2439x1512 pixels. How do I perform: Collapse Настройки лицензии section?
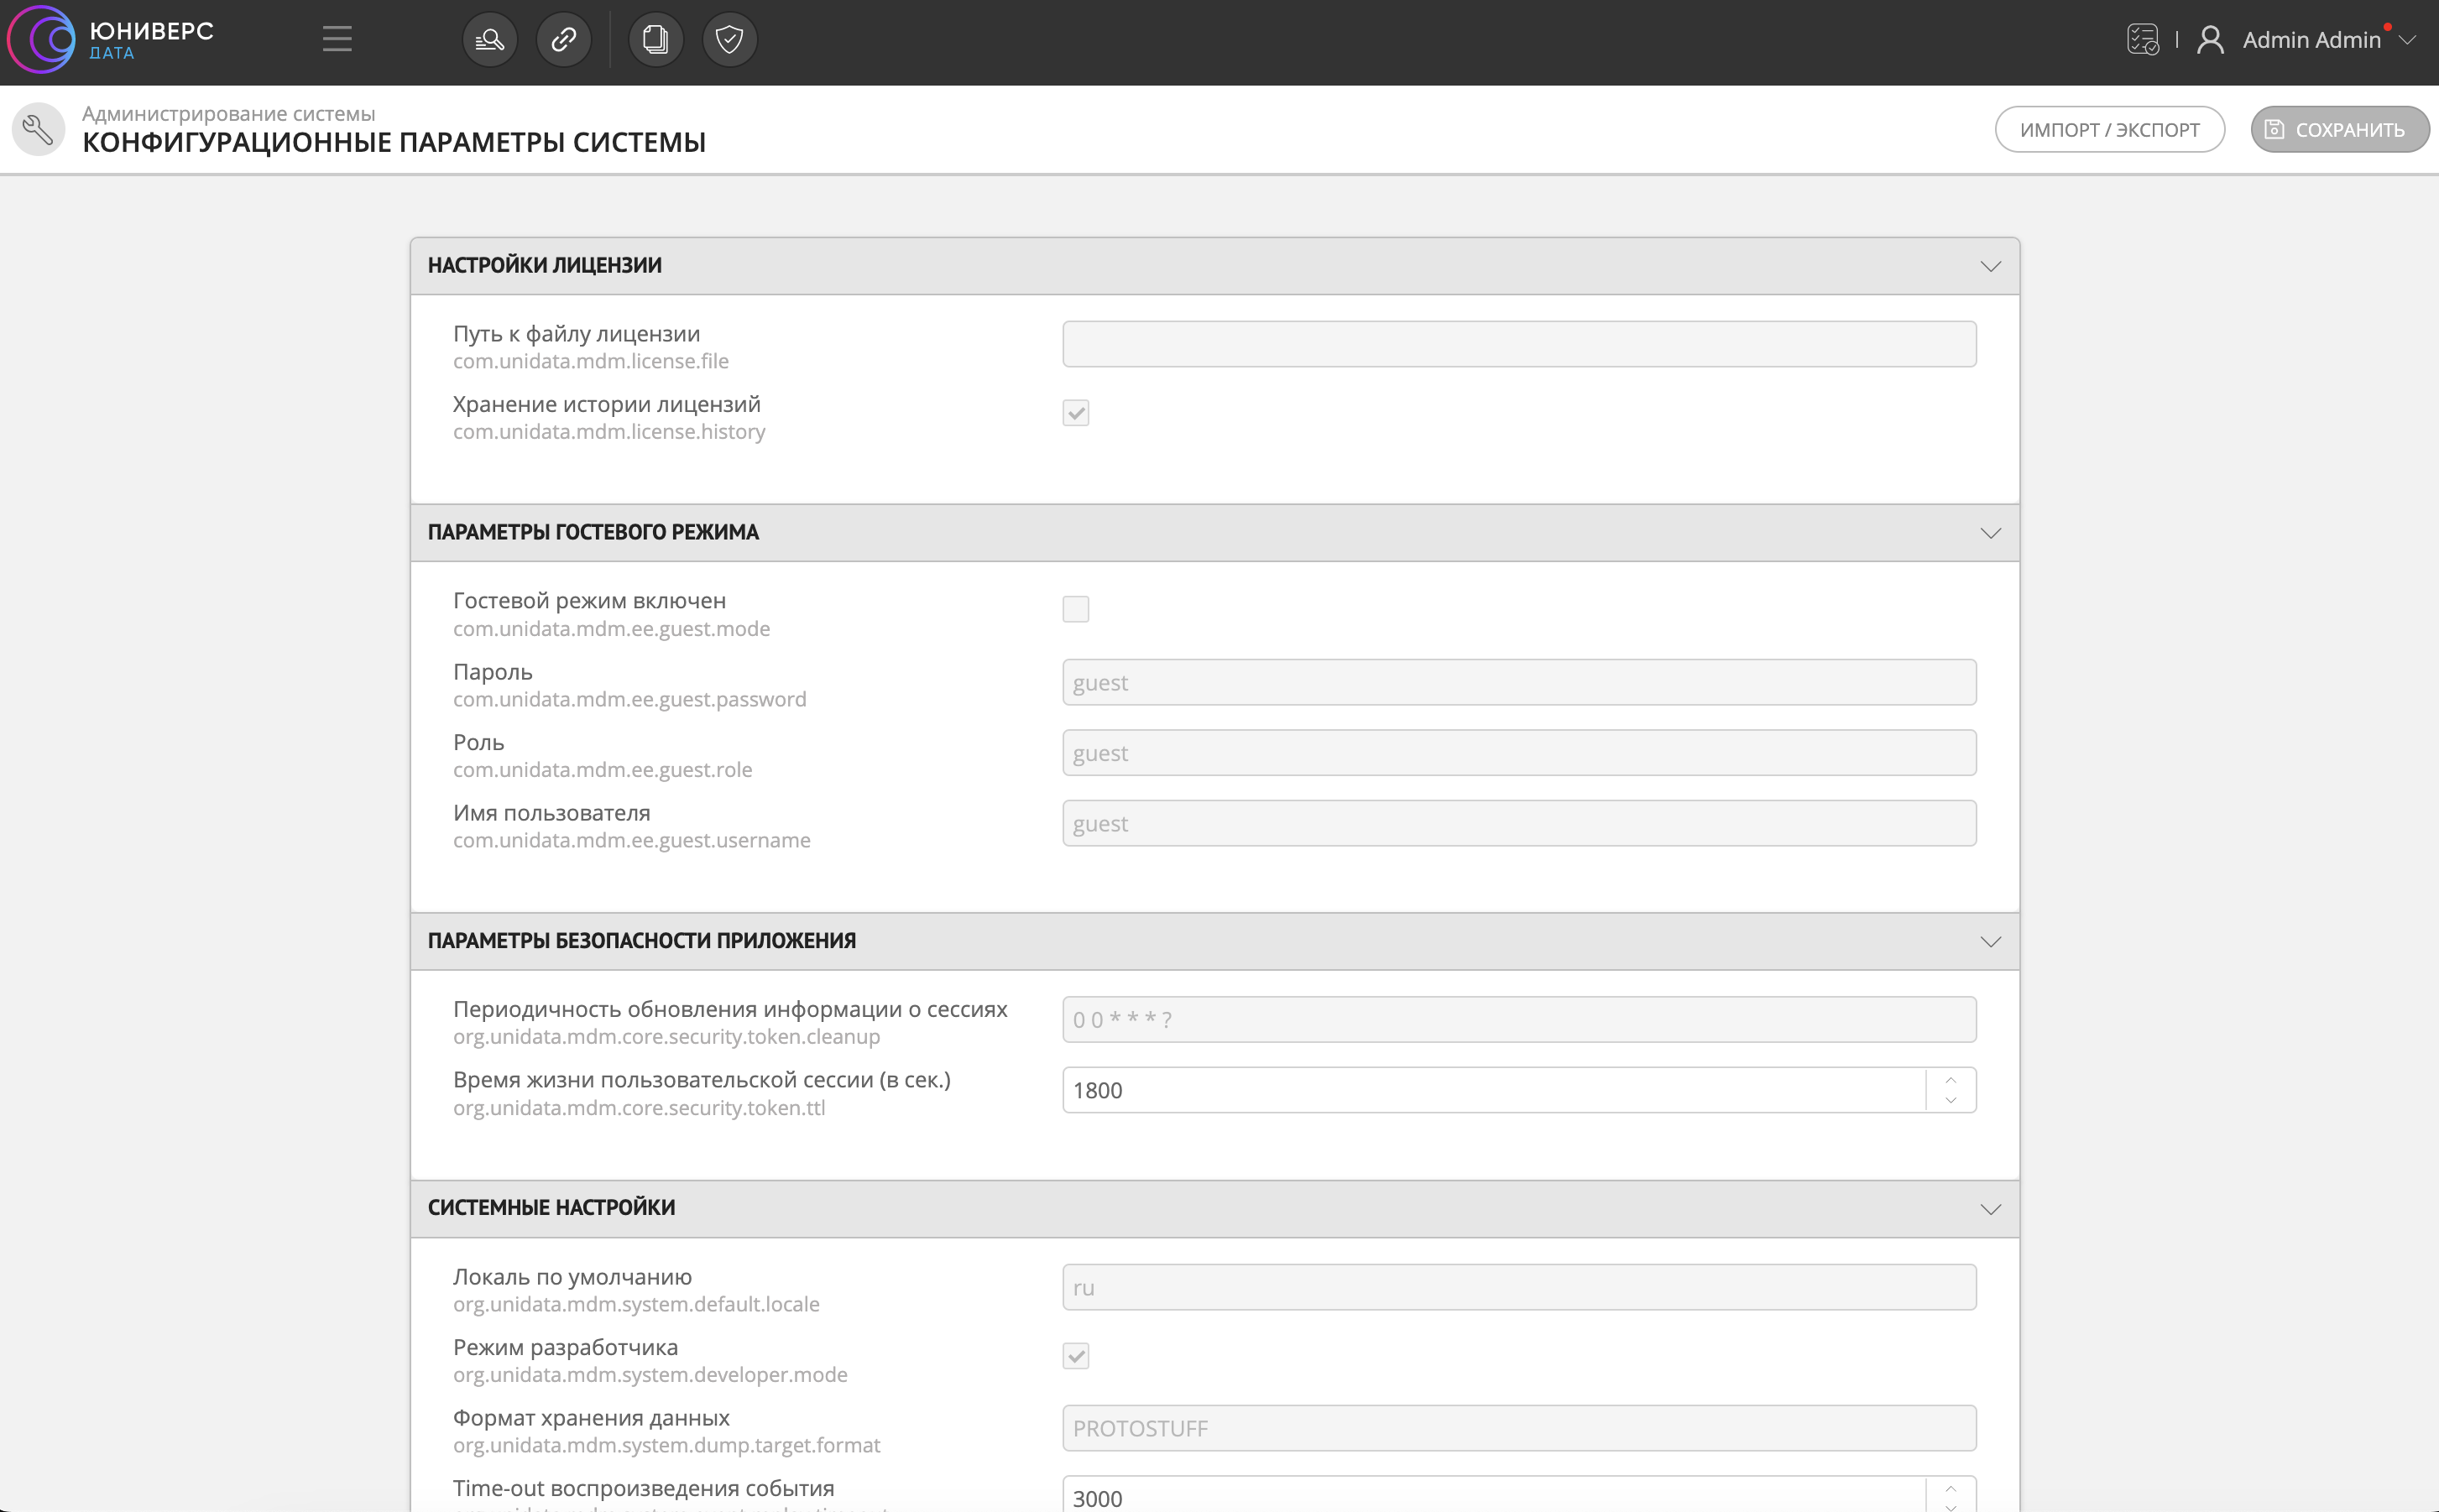click(1990, 266)
